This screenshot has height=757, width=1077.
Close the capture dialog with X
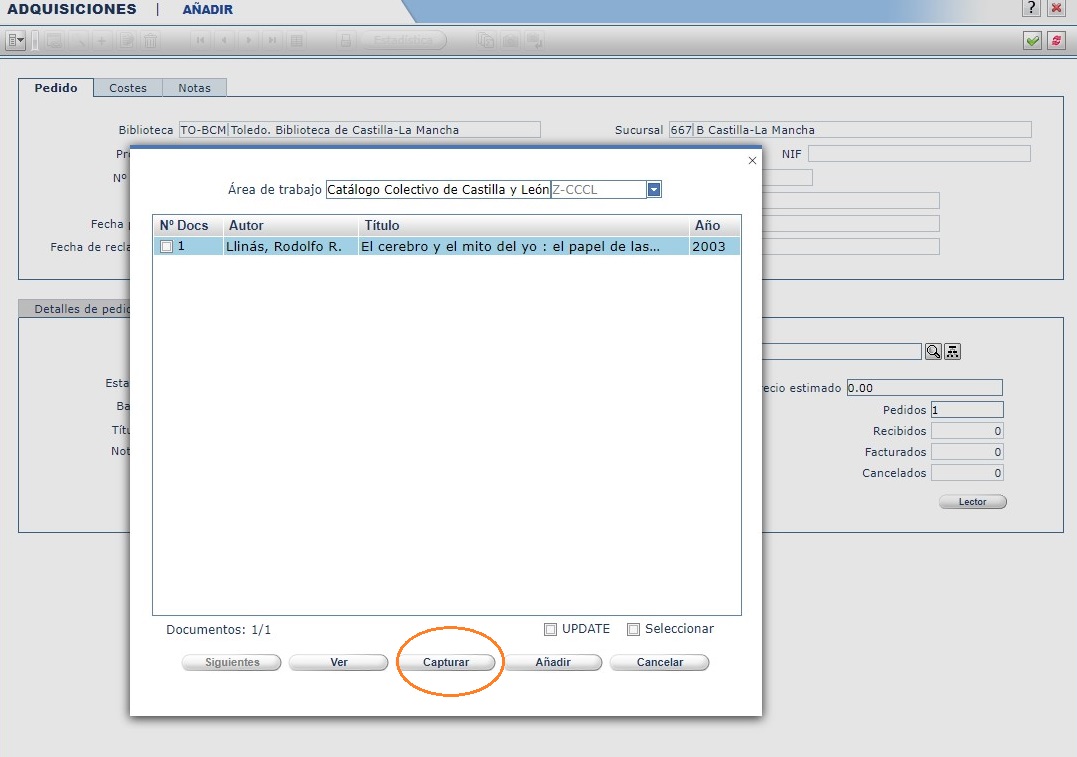[x=753, y=161]
